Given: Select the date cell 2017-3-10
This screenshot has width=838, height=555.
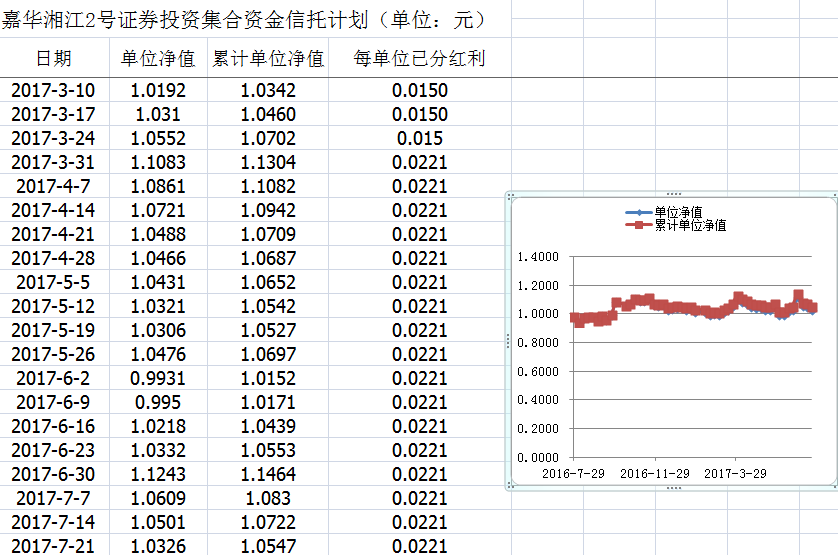Looking at the screenshot, I should pyautogui.click(x=54, y=91).
